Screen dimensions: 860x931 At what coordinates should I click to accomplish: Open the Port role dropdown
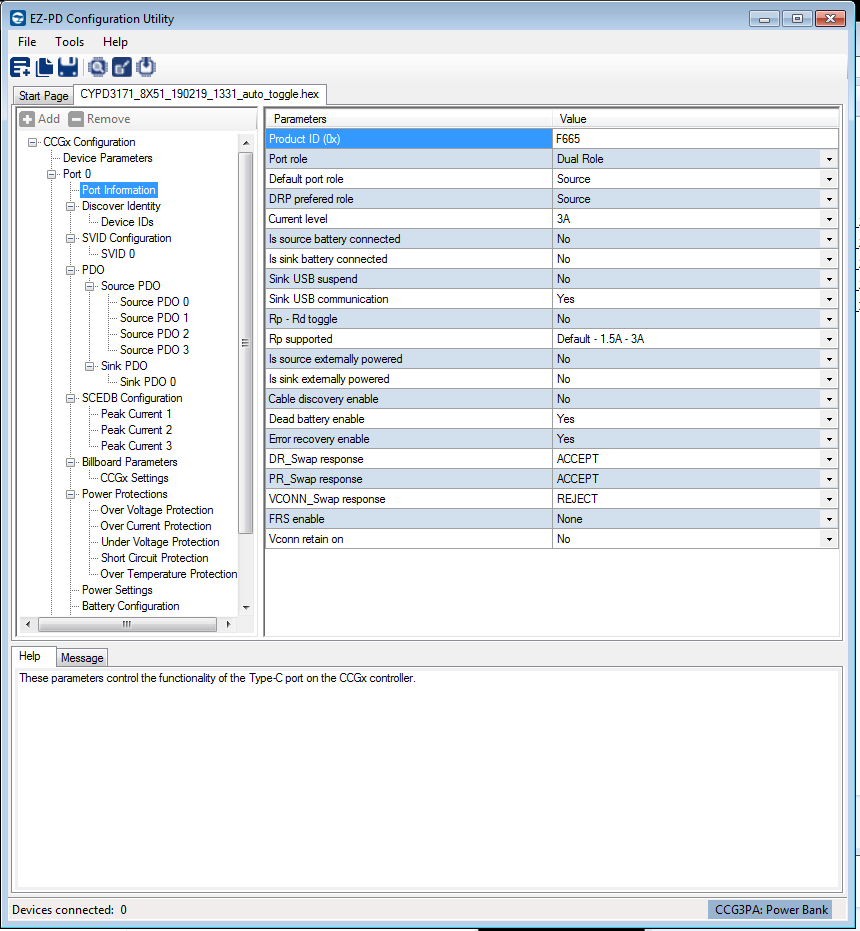[829, 159]
